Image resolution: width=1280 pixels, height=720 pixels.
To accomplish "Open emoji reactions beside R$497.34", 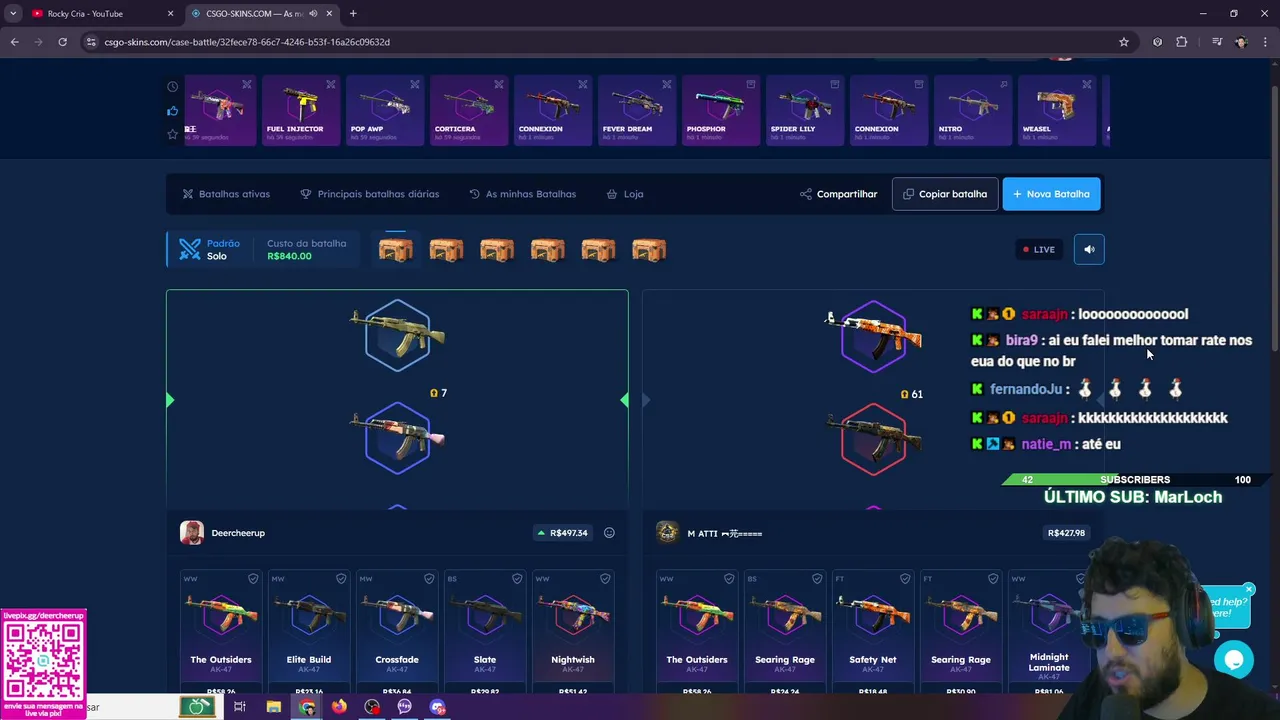I will (x=609, y=533).
